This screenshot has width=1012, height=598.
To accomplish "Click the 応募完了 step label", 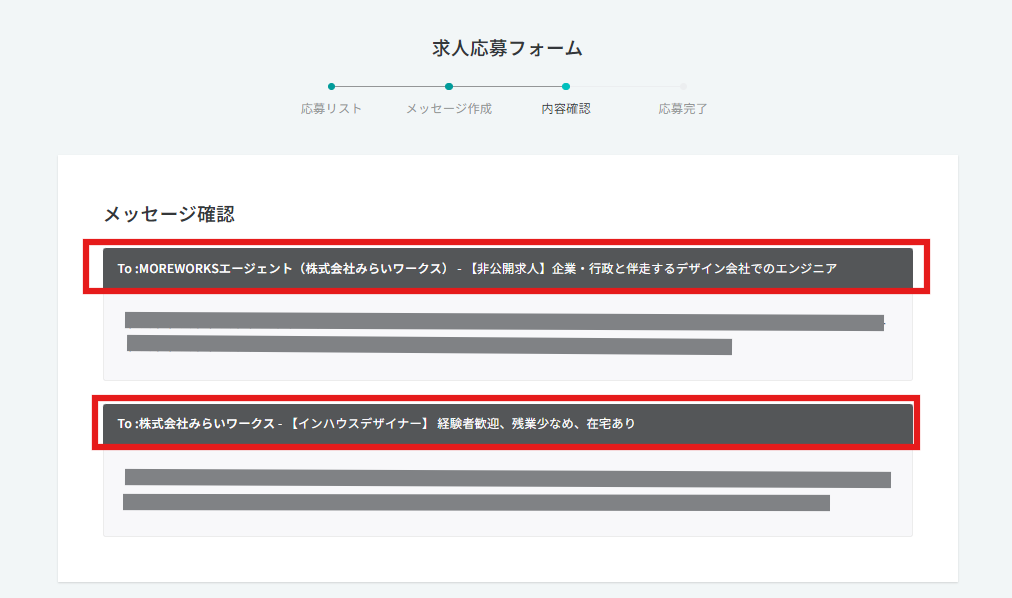I will click(683, 109).
